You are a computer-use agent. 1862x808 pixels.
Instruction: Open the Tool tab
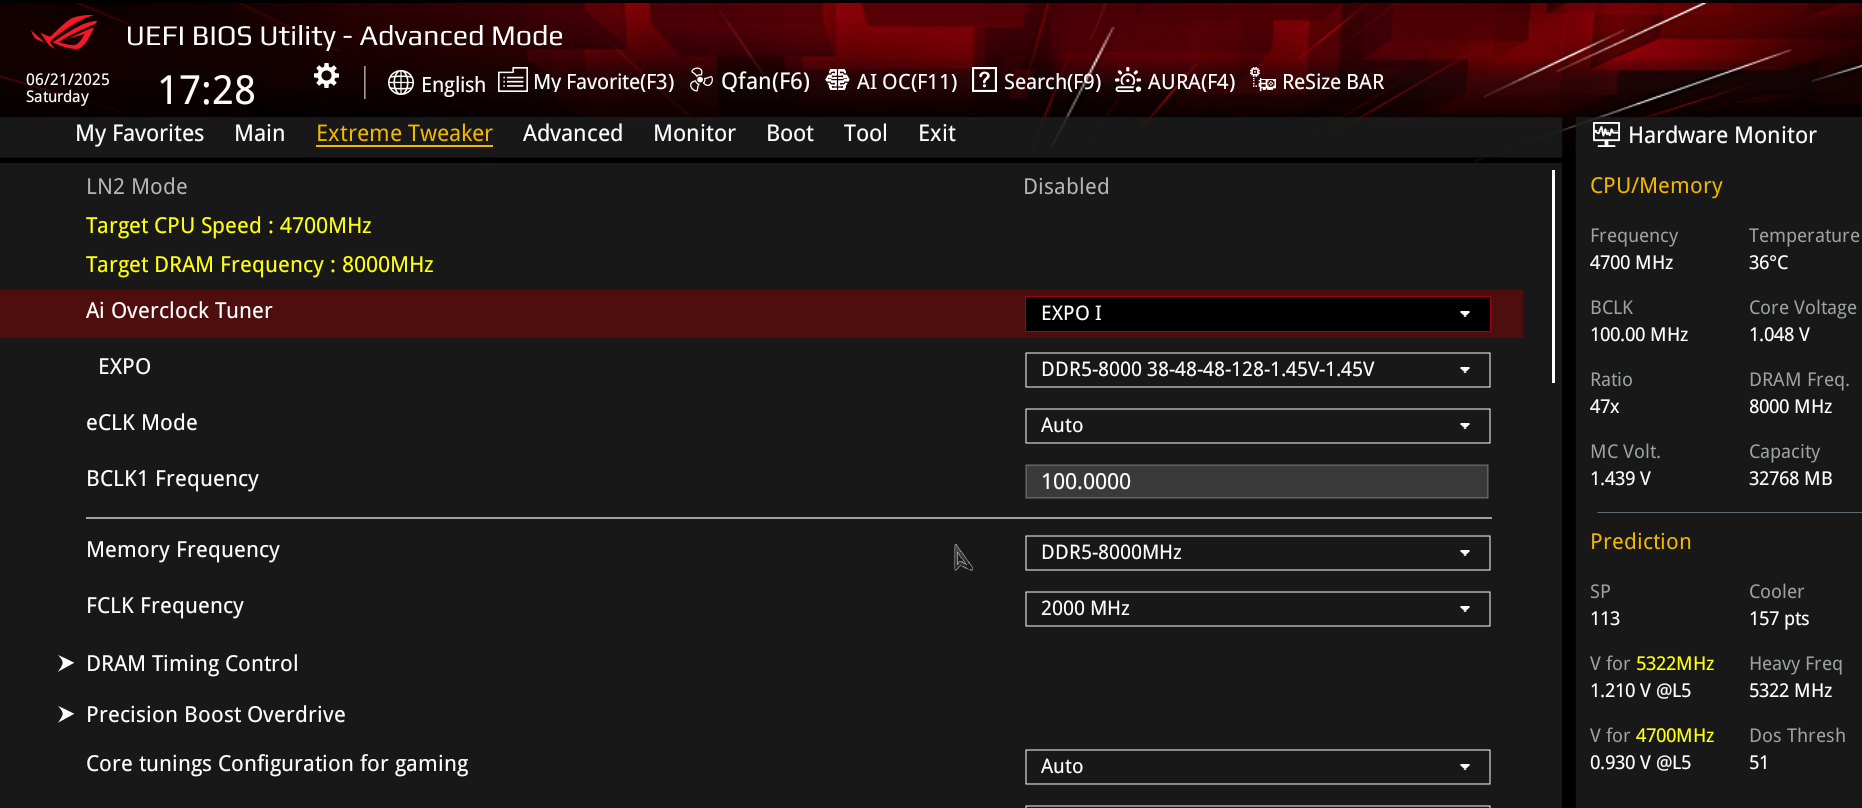866,133
